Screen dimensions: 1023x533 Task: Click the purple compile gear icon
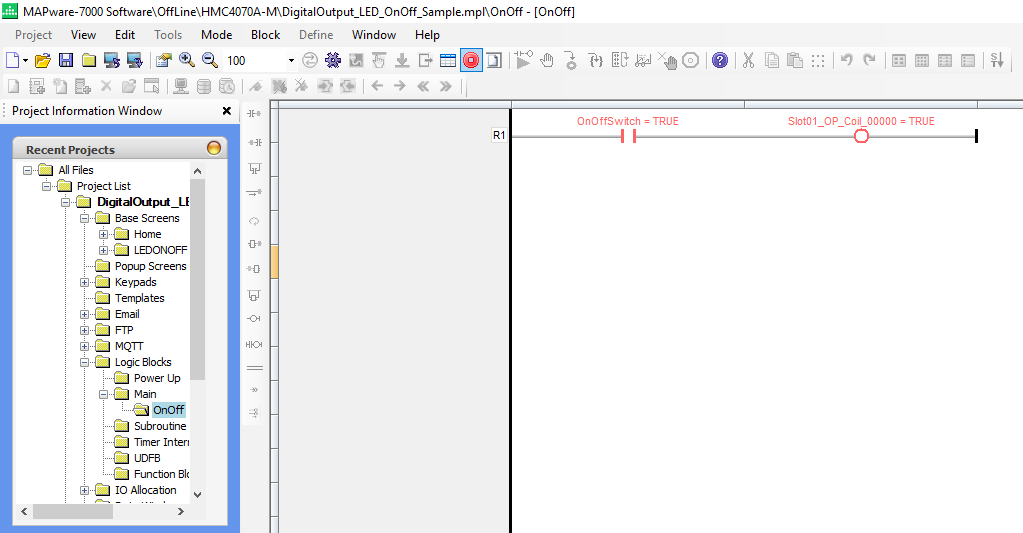(x=333, y=61)
